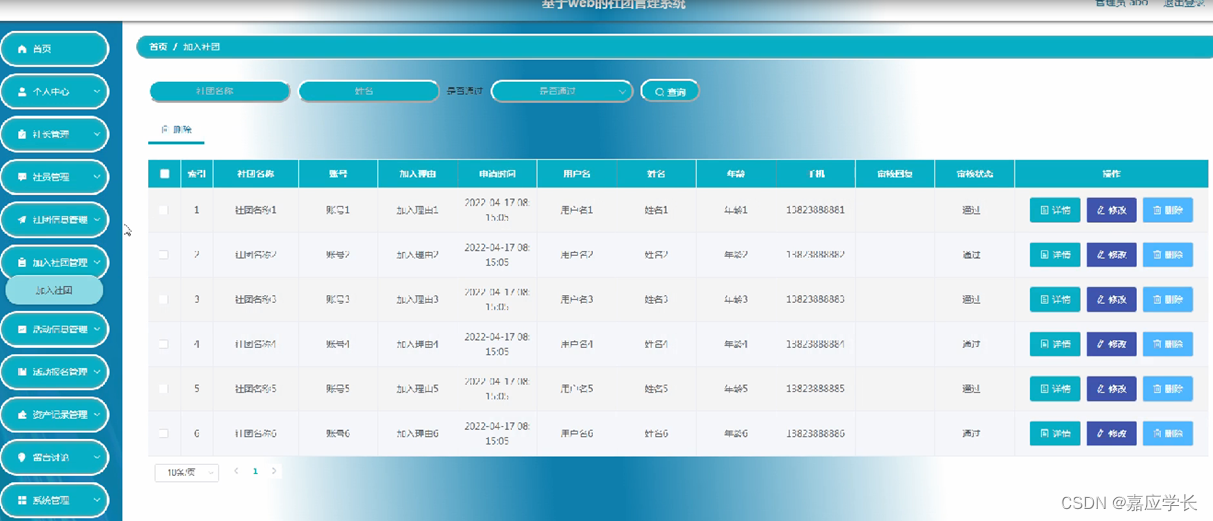Expand the 社团信息管理 sidebar chevron
This screenshot has width=1213, height=521.
[97, 220]
